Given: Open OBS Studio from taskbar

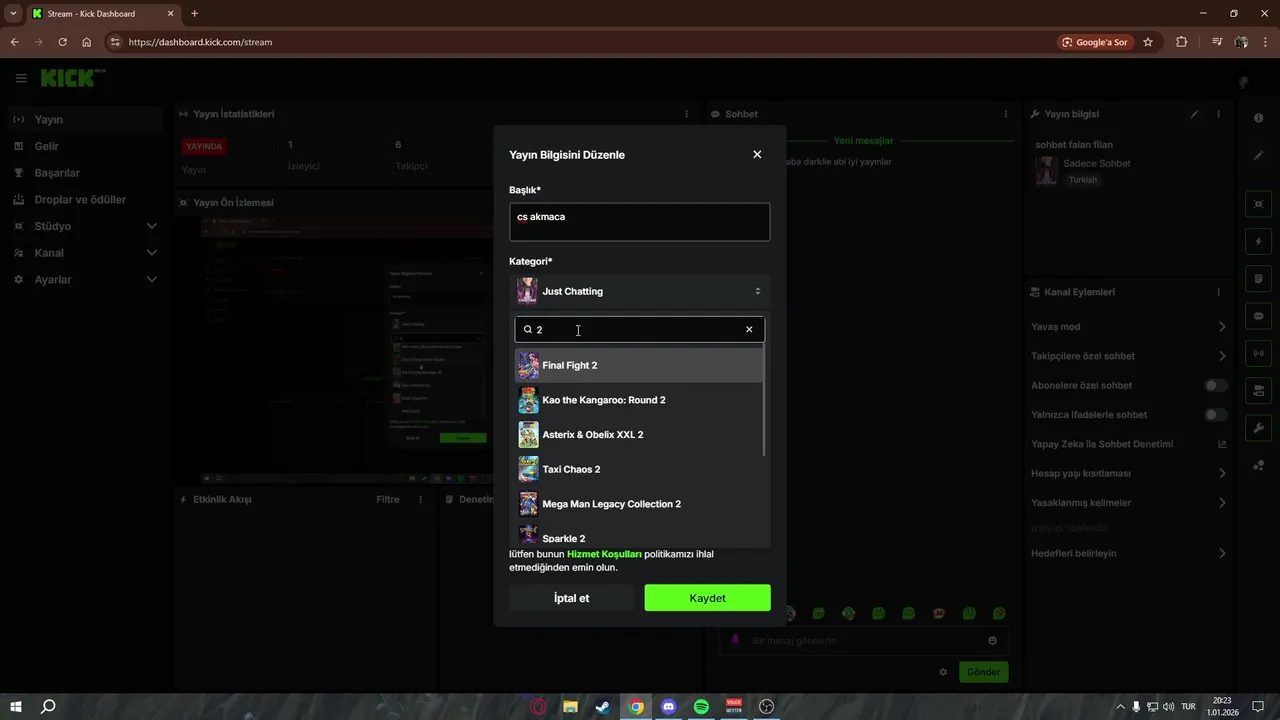Looking at the screenshot, I should (767, 706).
